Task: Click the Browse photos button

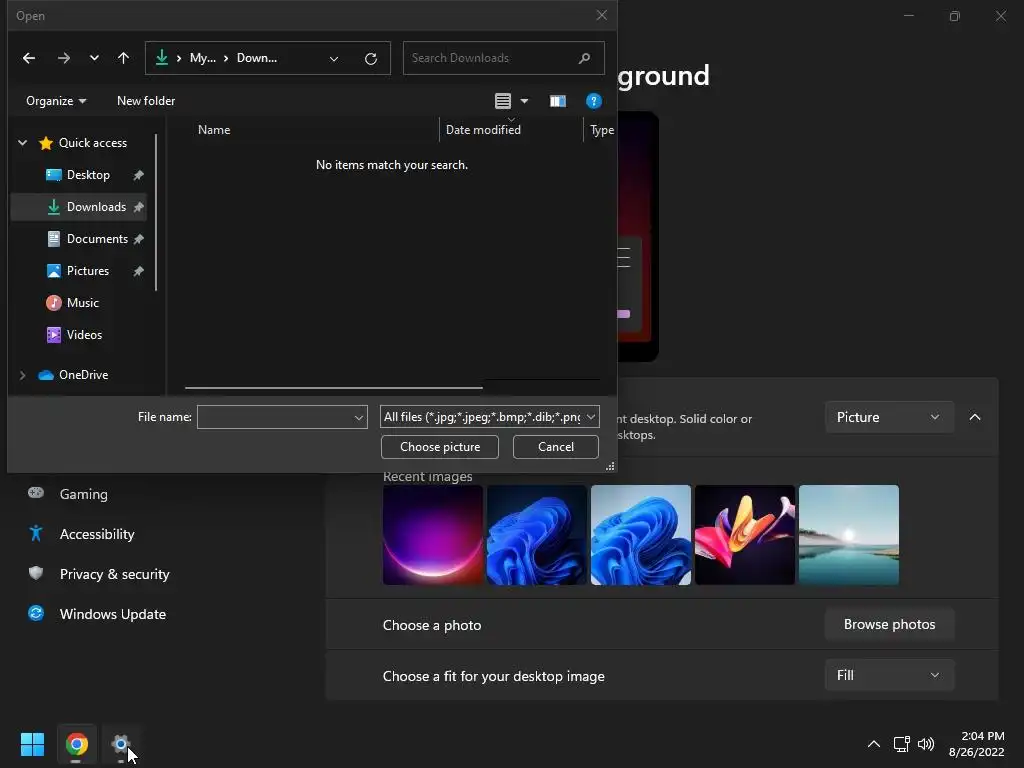Action: click(889, 624)
